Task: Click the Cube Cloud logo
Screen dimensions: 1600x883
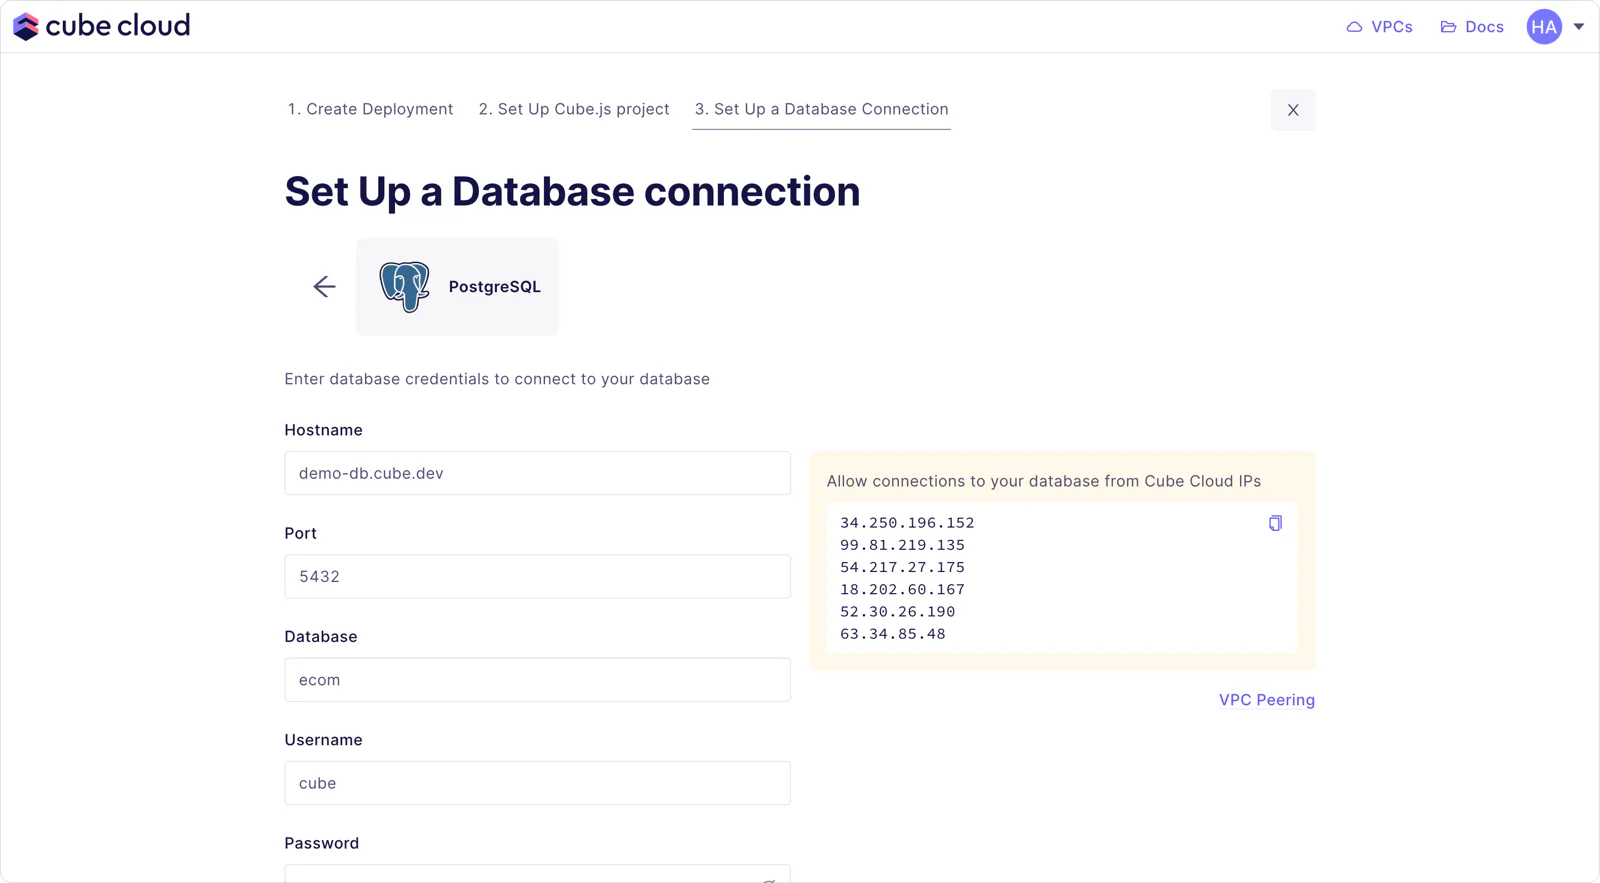Action: pyautogui.click(x=101, y=26)
